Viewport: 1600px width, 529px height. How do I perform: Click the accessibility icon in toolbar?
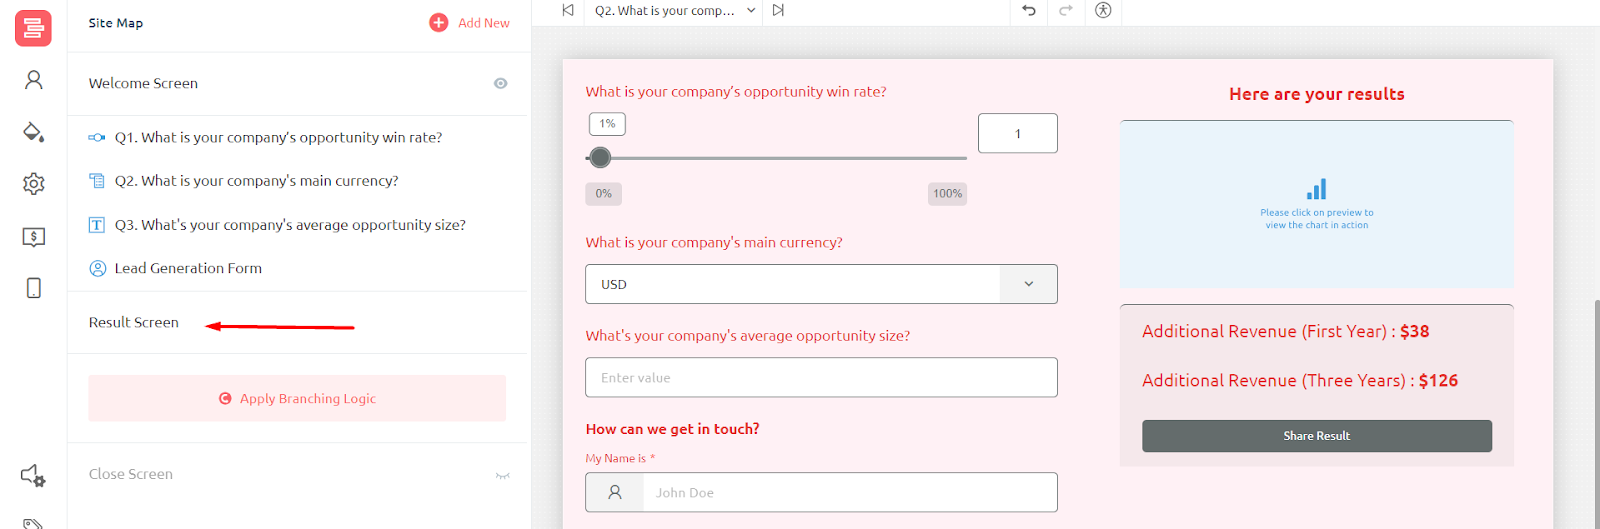coord(1103,10)
